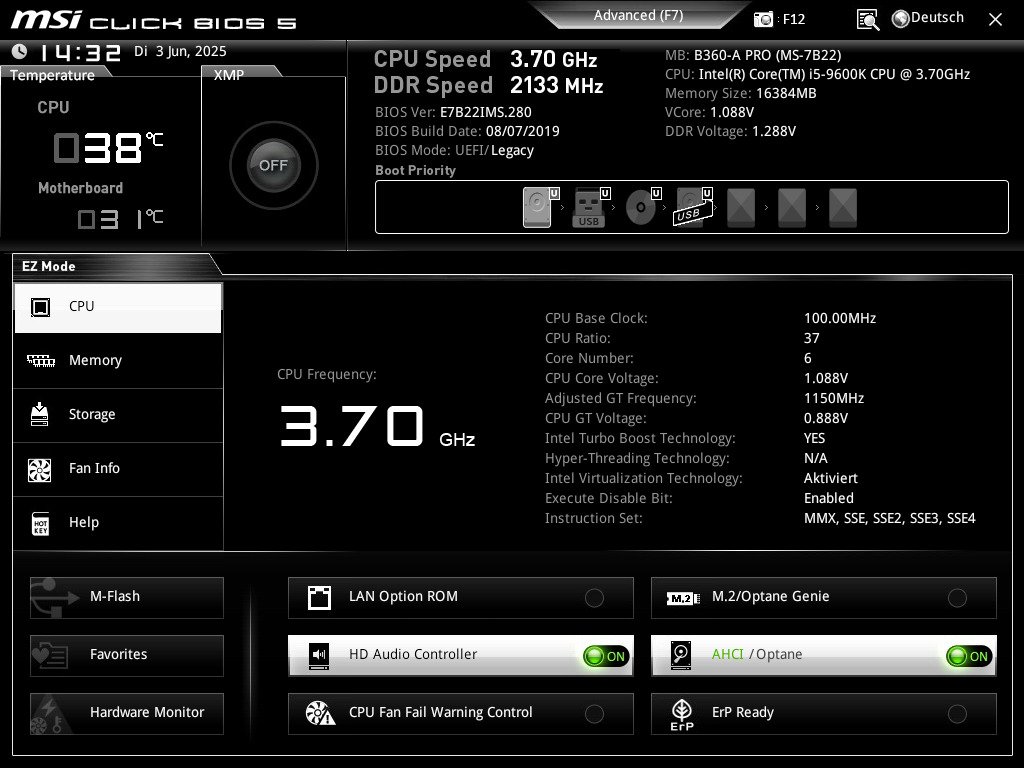Click the LAN Option ROM chip icon
The image size is (1024, 768).
coord(319,597)
